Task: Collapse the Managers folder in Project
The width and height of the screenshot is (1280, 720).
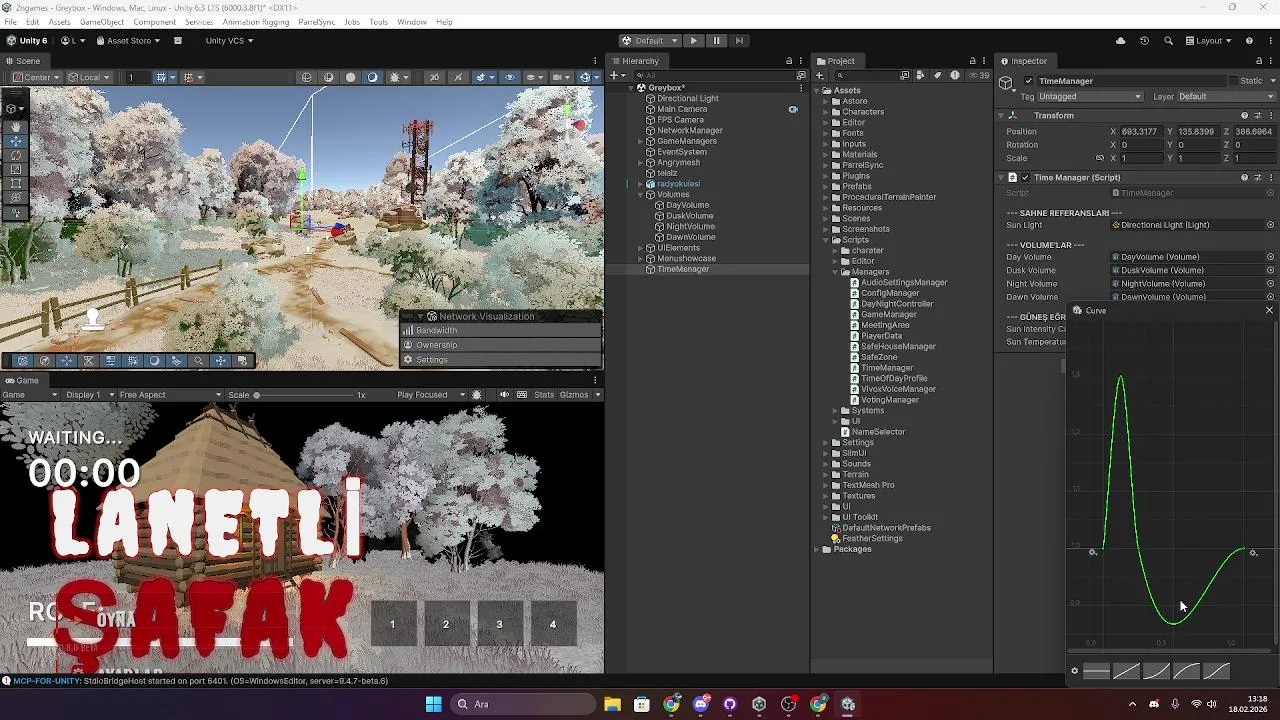Action: pos(835,272)
